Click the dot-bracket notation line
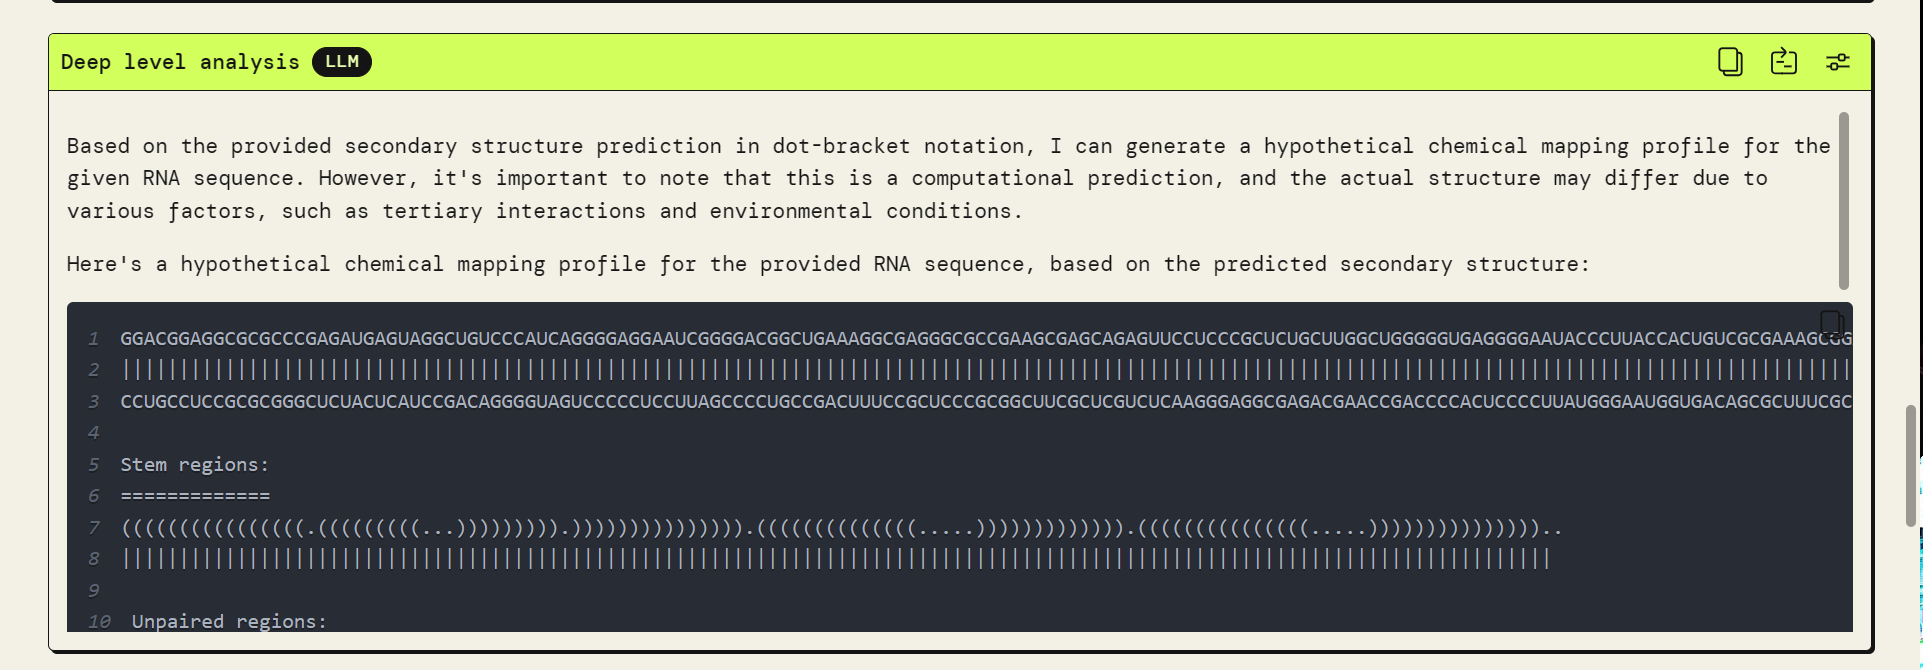1923x670 pixels. pos(840,528)
